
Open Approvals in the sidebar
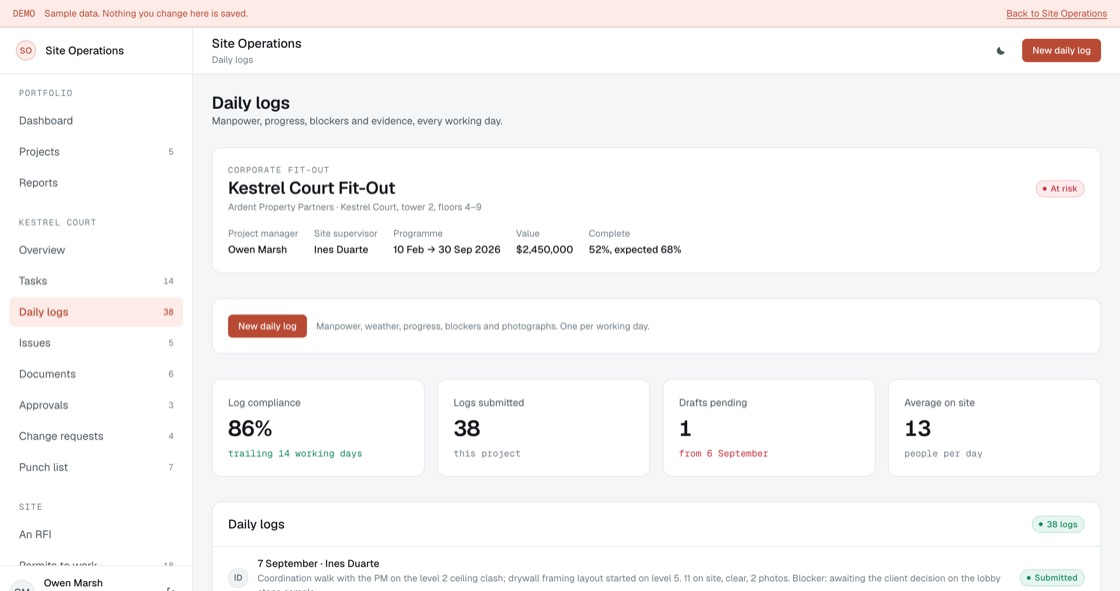click(x=96, y=405)
